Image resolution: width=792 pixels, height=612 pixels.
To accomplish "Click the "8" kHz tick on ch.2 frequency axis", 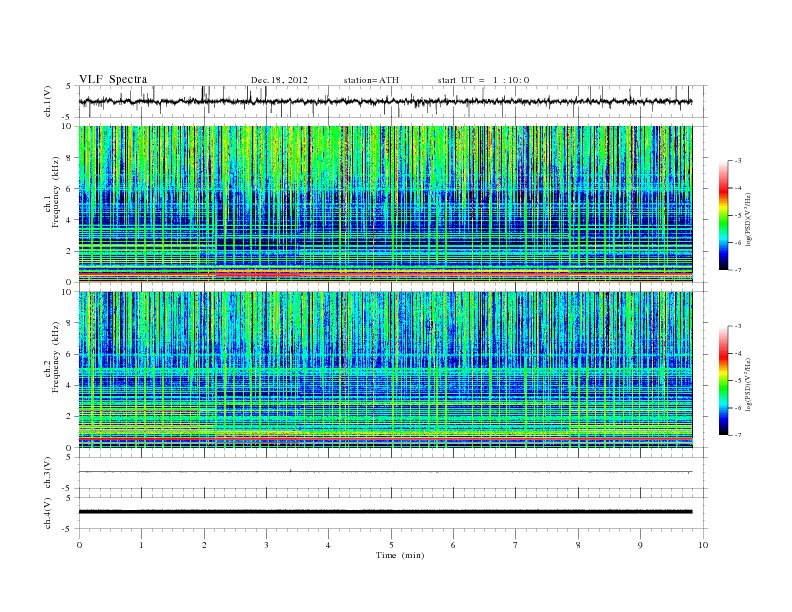I will pyautogui.click(x=69, y=323).
